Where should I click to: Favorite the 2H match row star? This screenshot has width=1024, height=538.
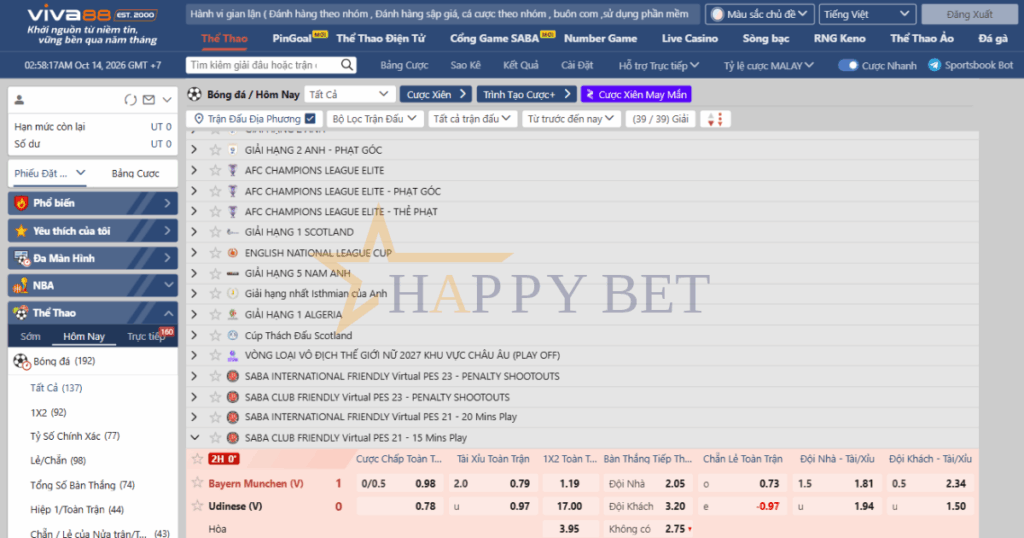197,458
